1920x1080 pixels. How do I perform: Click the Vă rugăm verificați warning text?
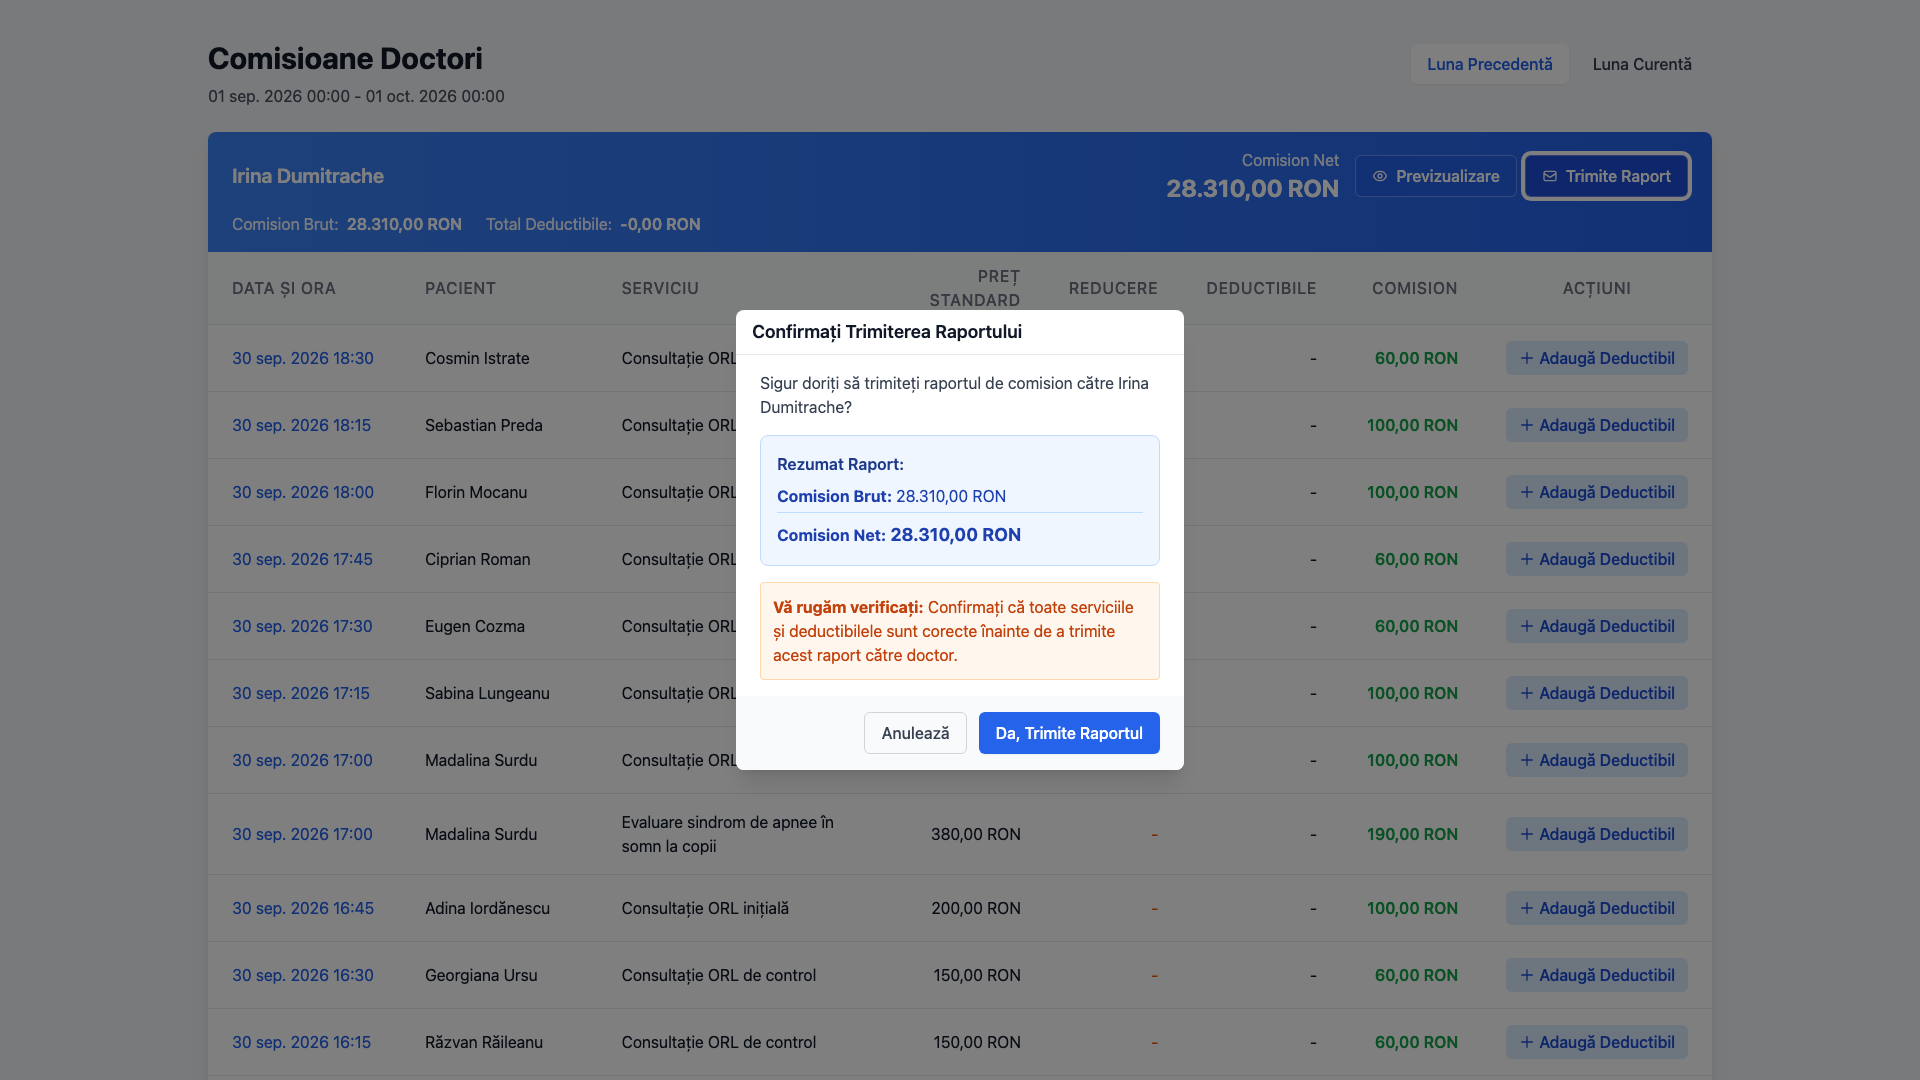point(953,631)
